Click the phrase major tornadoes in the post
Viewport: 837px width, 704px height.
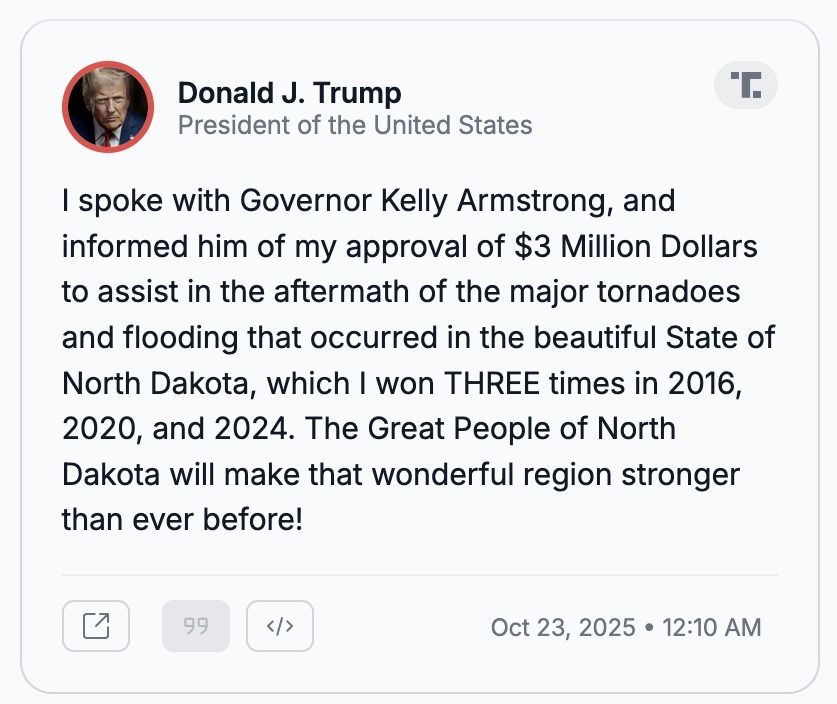[x=641, y=291]
